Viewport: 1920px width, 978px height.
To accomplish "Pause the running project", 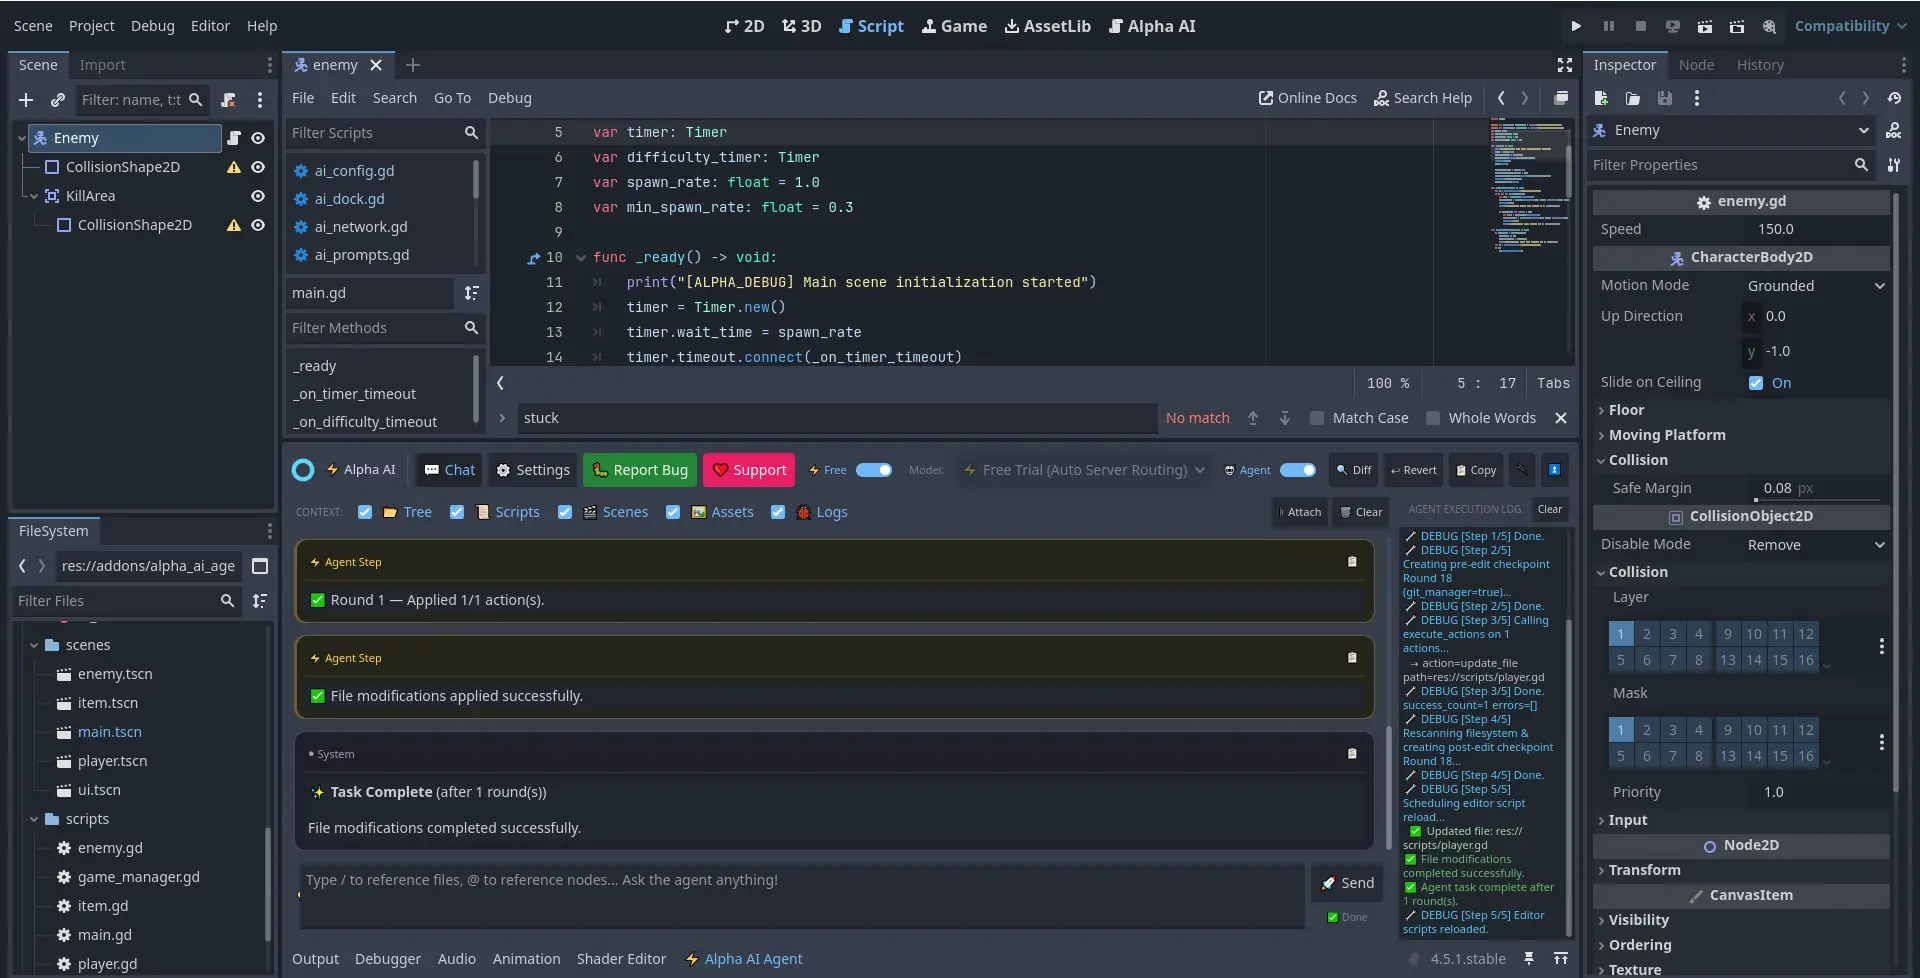I will tap(1608, 26).
